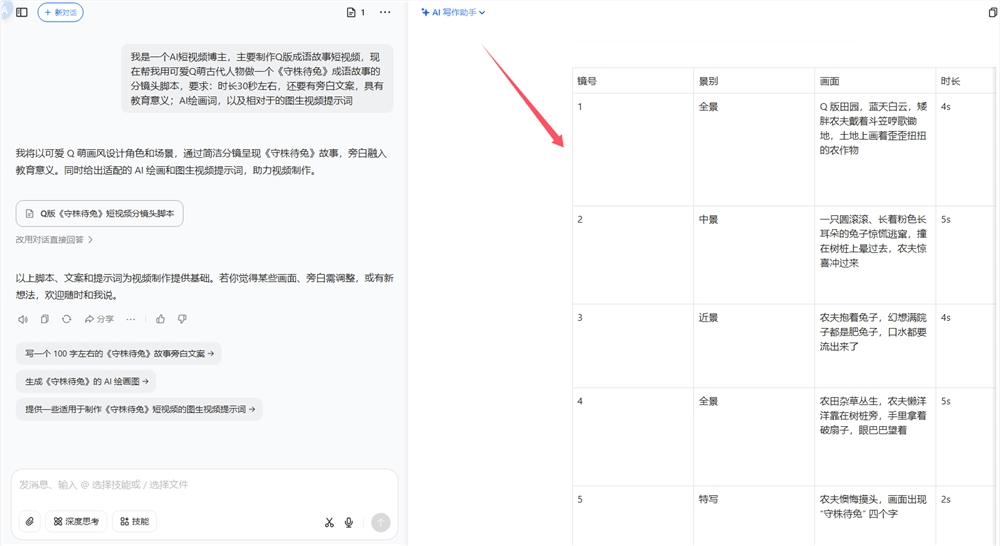
Task: Click the regenerate response icon
Action: (66, 319)
